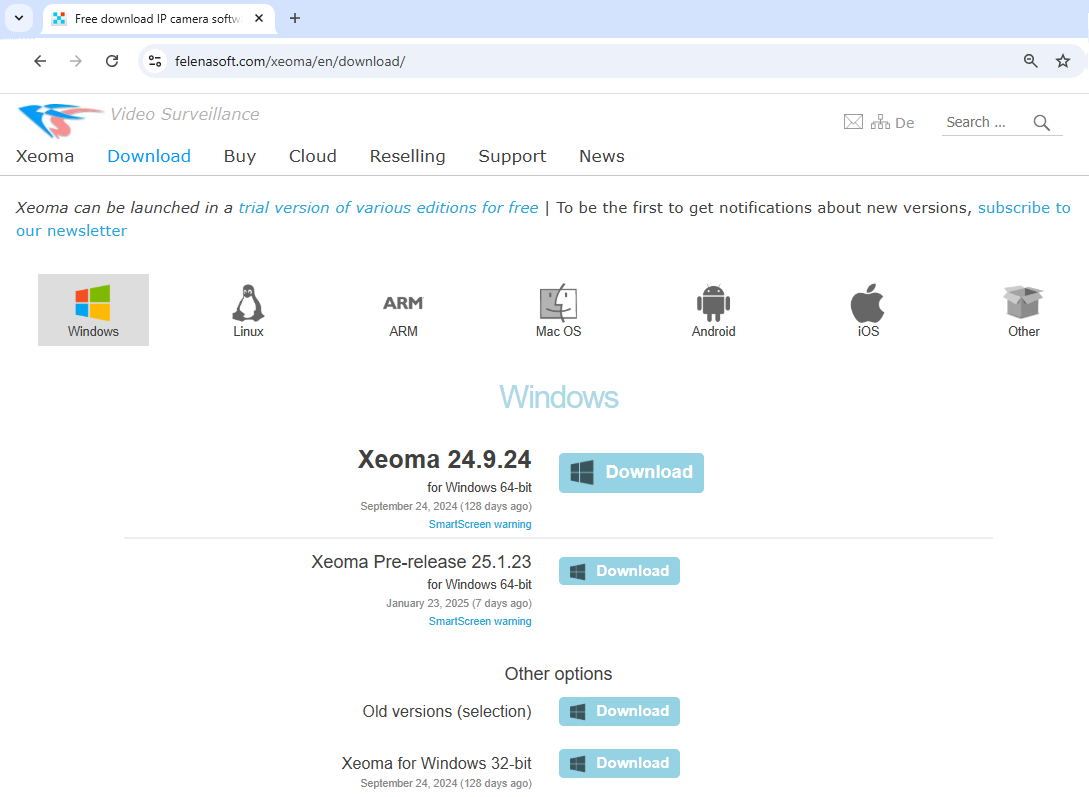This screenshot has width=1089, height=797.
Task: Focus the Search input field
Action: [x=986, y=122]
